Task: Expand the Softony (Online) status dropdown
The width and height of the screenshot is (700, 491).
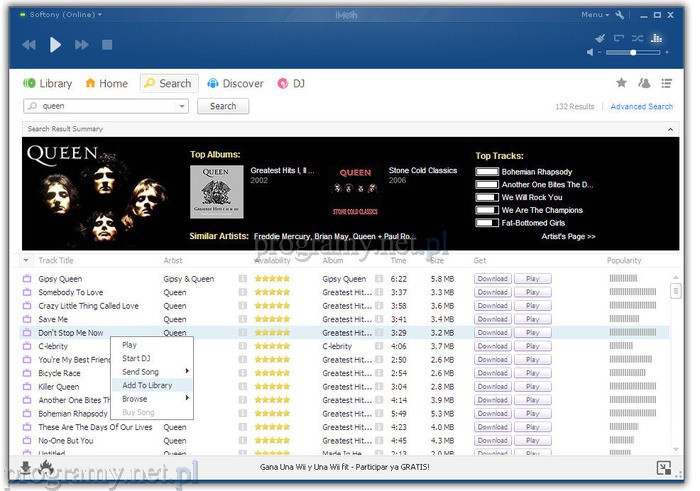Action: click(66, 15)
